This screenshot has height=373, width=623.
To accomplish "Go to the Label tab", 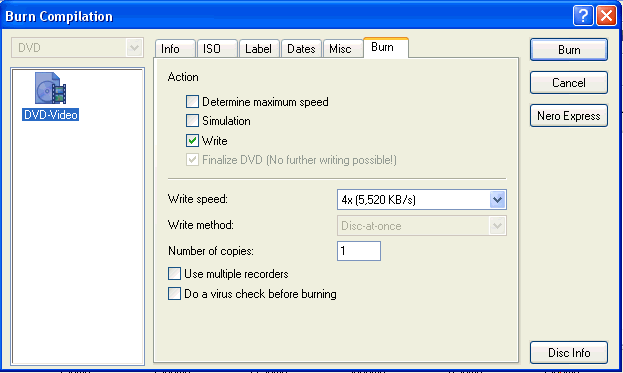I will [x=259, y=48].
